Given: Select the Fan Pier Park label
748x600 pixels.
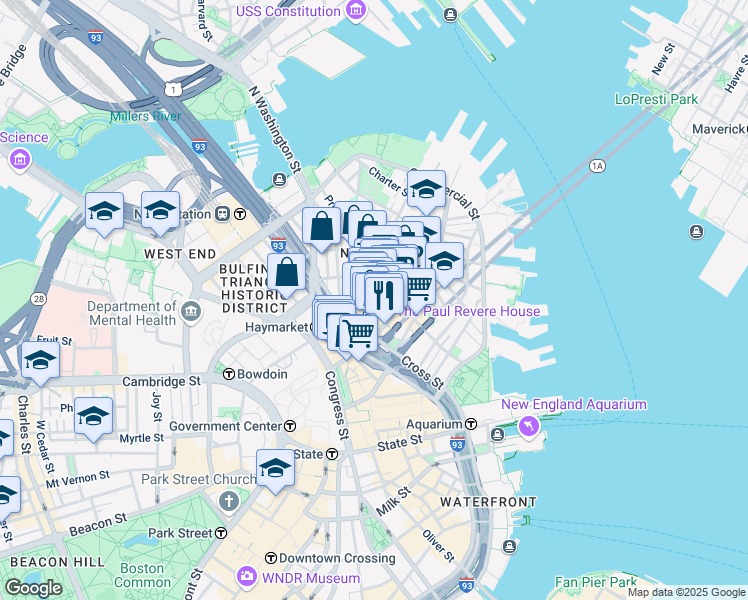Looking at the screenshot, I should coord(596,582).
